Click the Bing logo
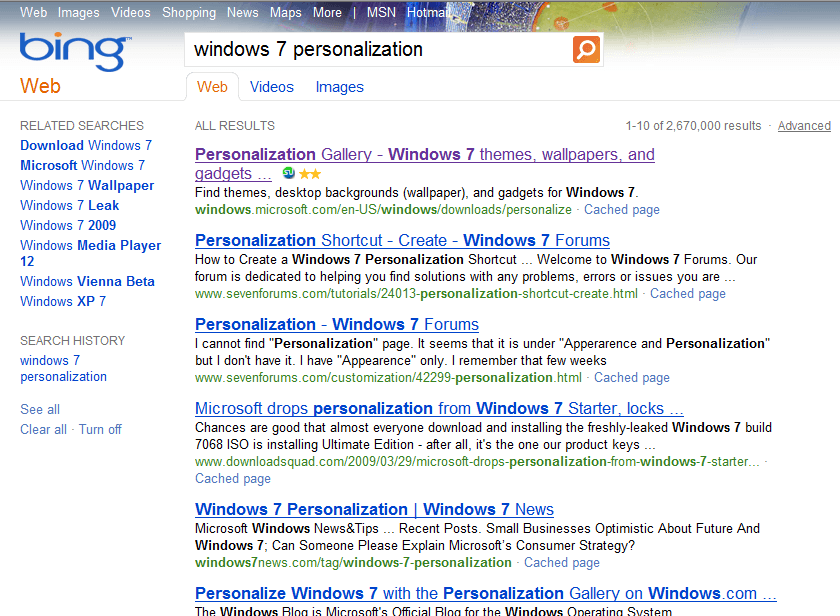This screenshot has width=840, height=616. point(75,52)
